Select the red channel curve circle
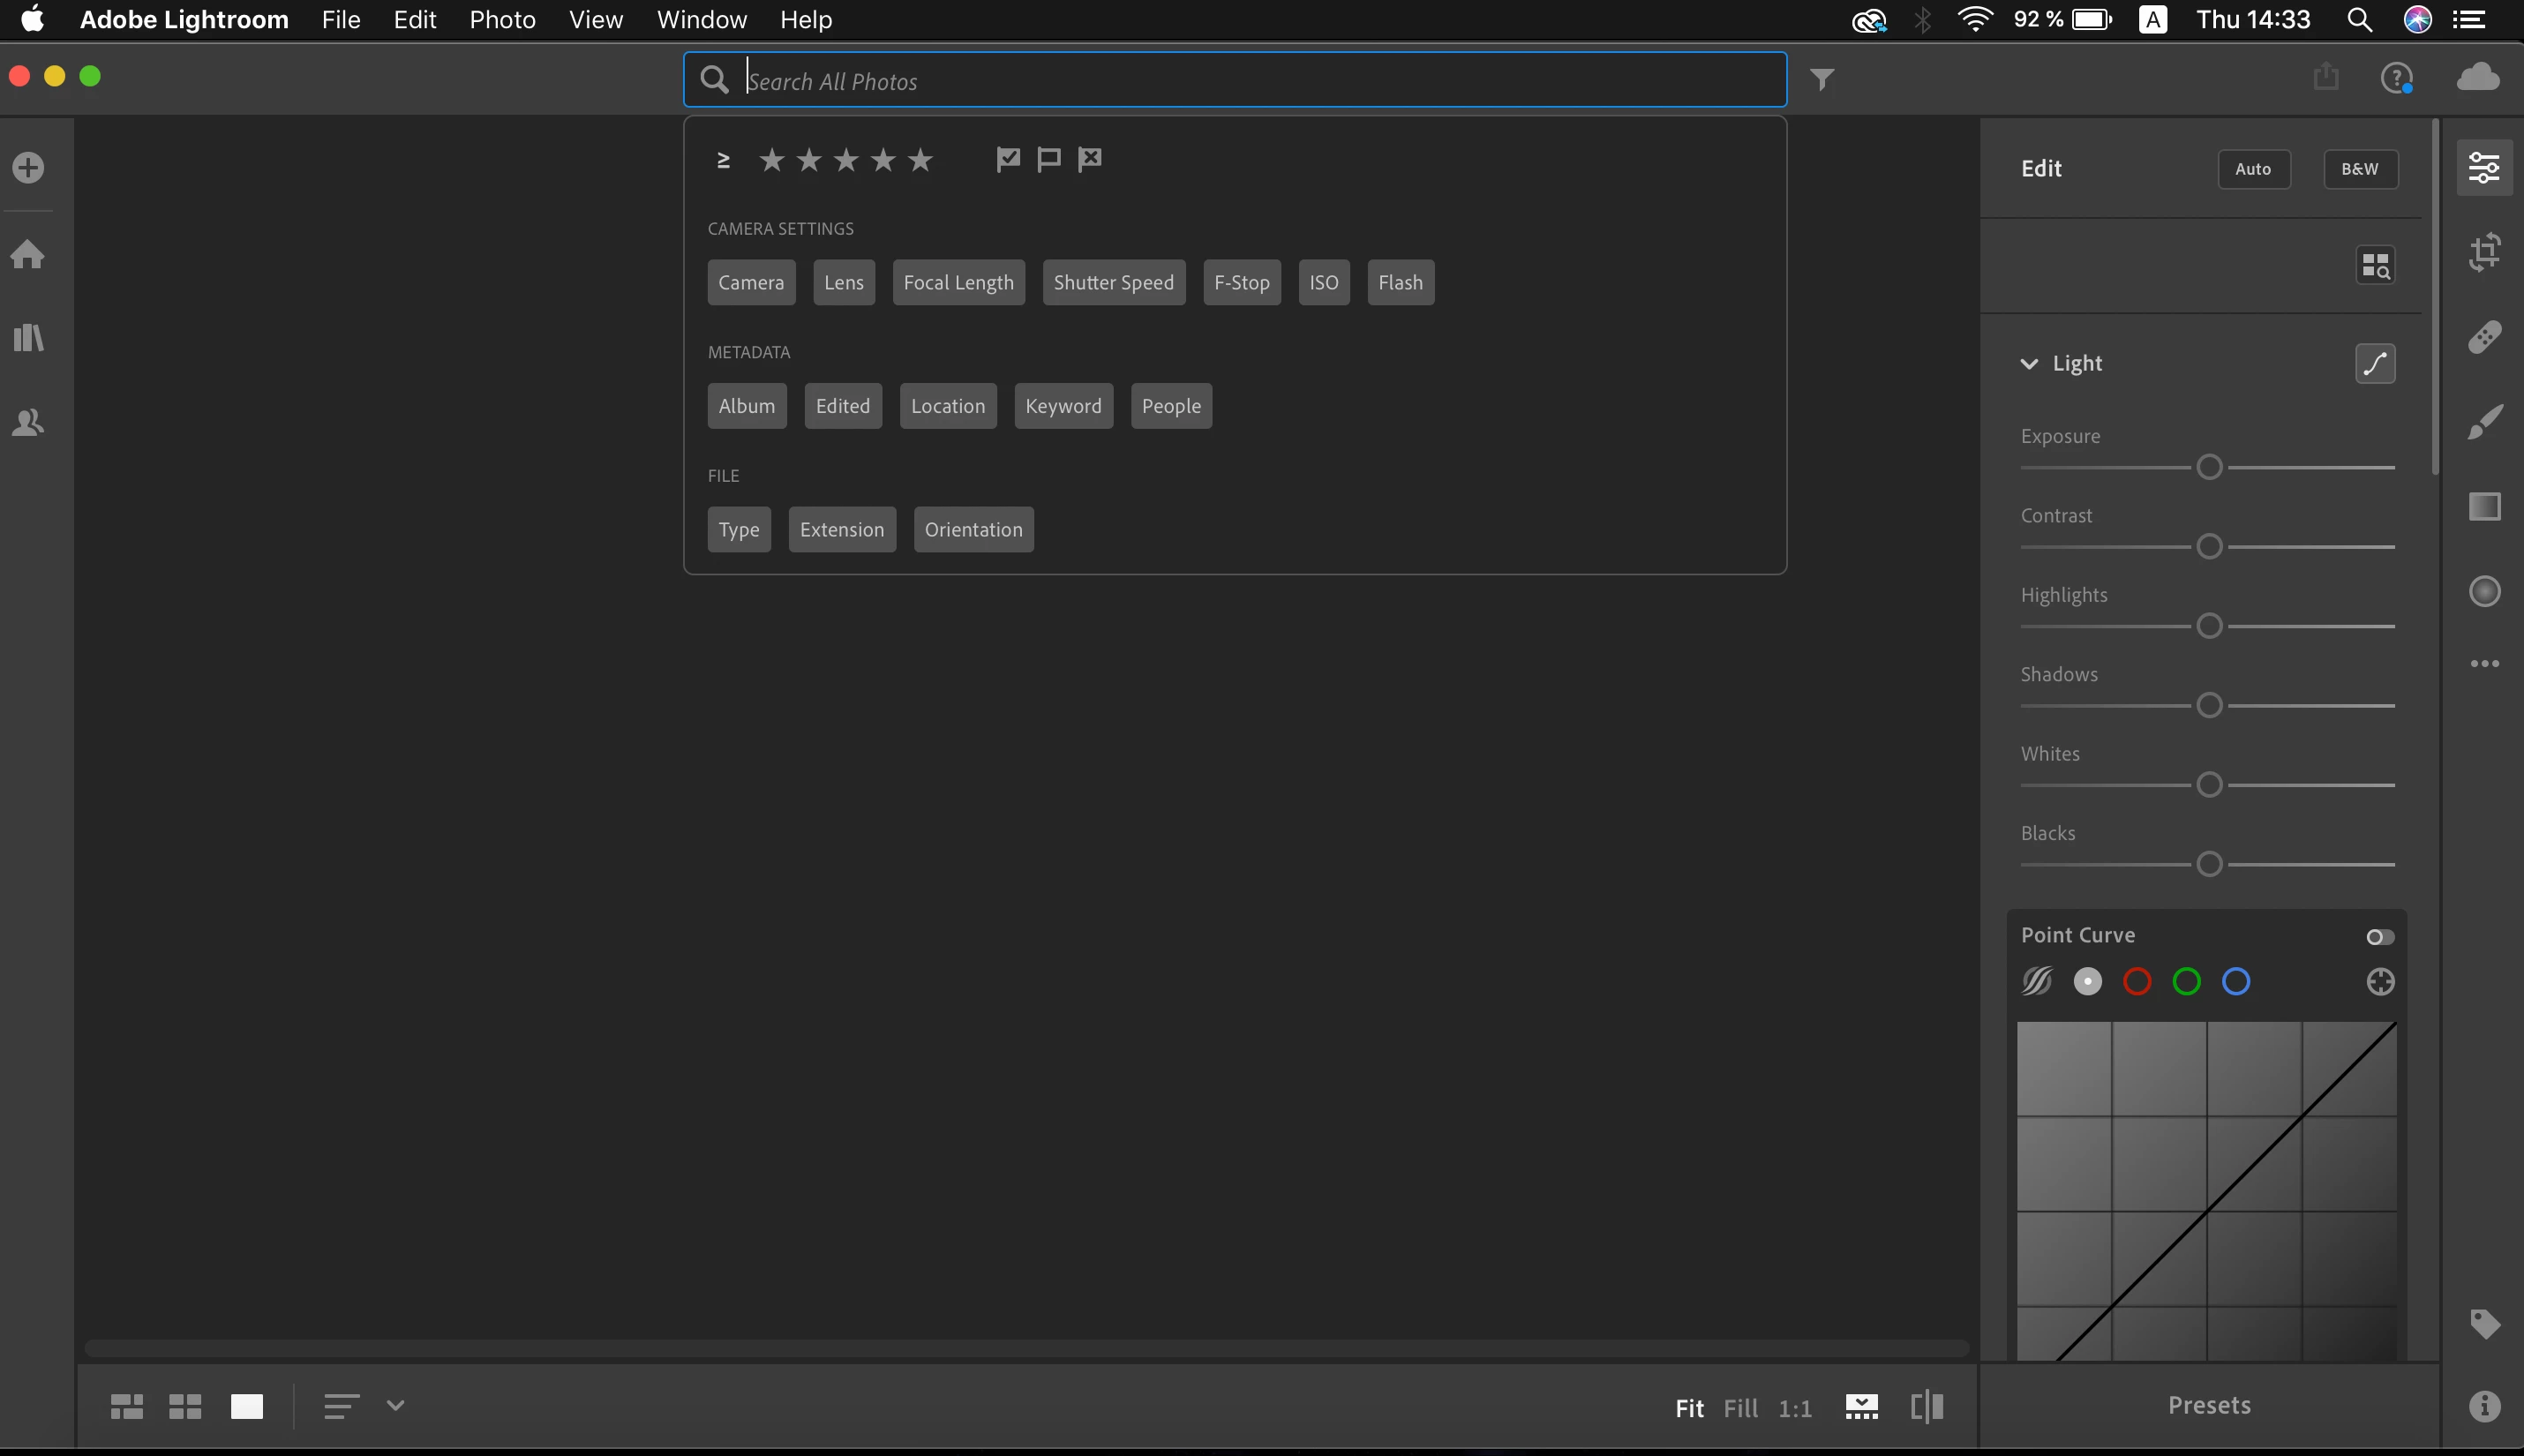Image resolution: width=2524 pixels, height=1456 pixels. pos(2137,982)
